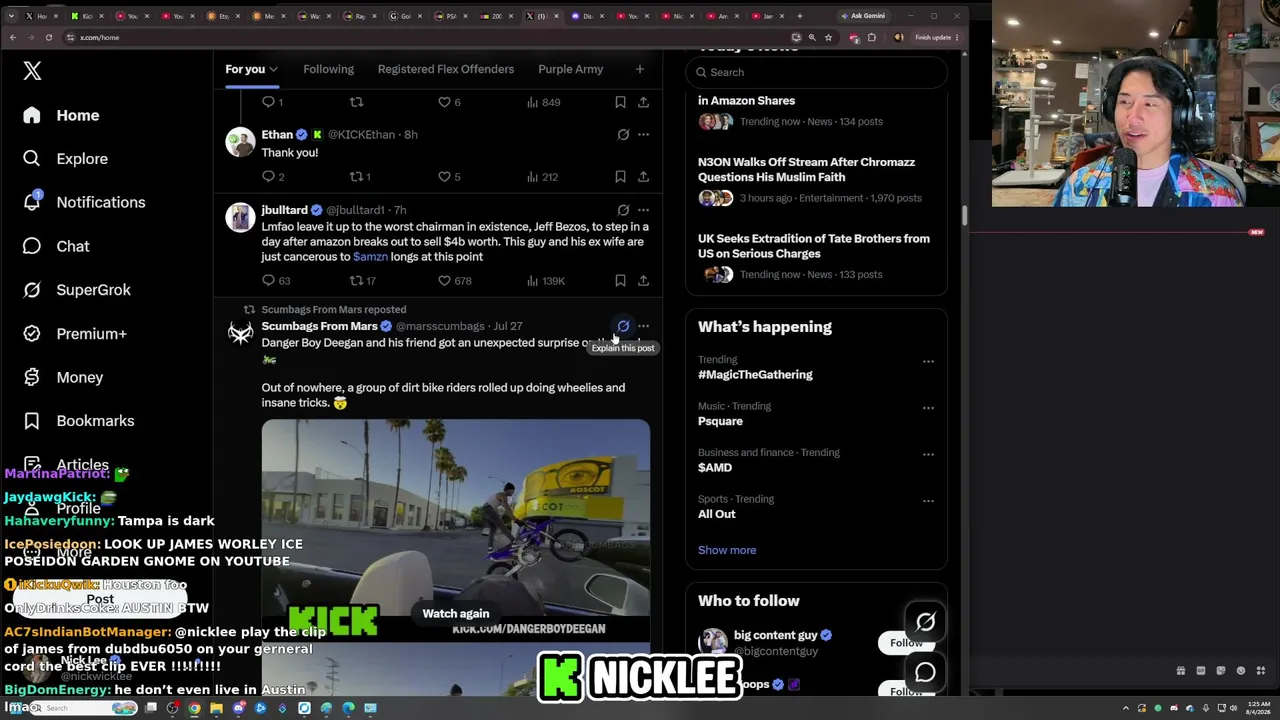The image size is (1280, 720).
Task: Click the browser back arrow
Action: coord(13,37)
